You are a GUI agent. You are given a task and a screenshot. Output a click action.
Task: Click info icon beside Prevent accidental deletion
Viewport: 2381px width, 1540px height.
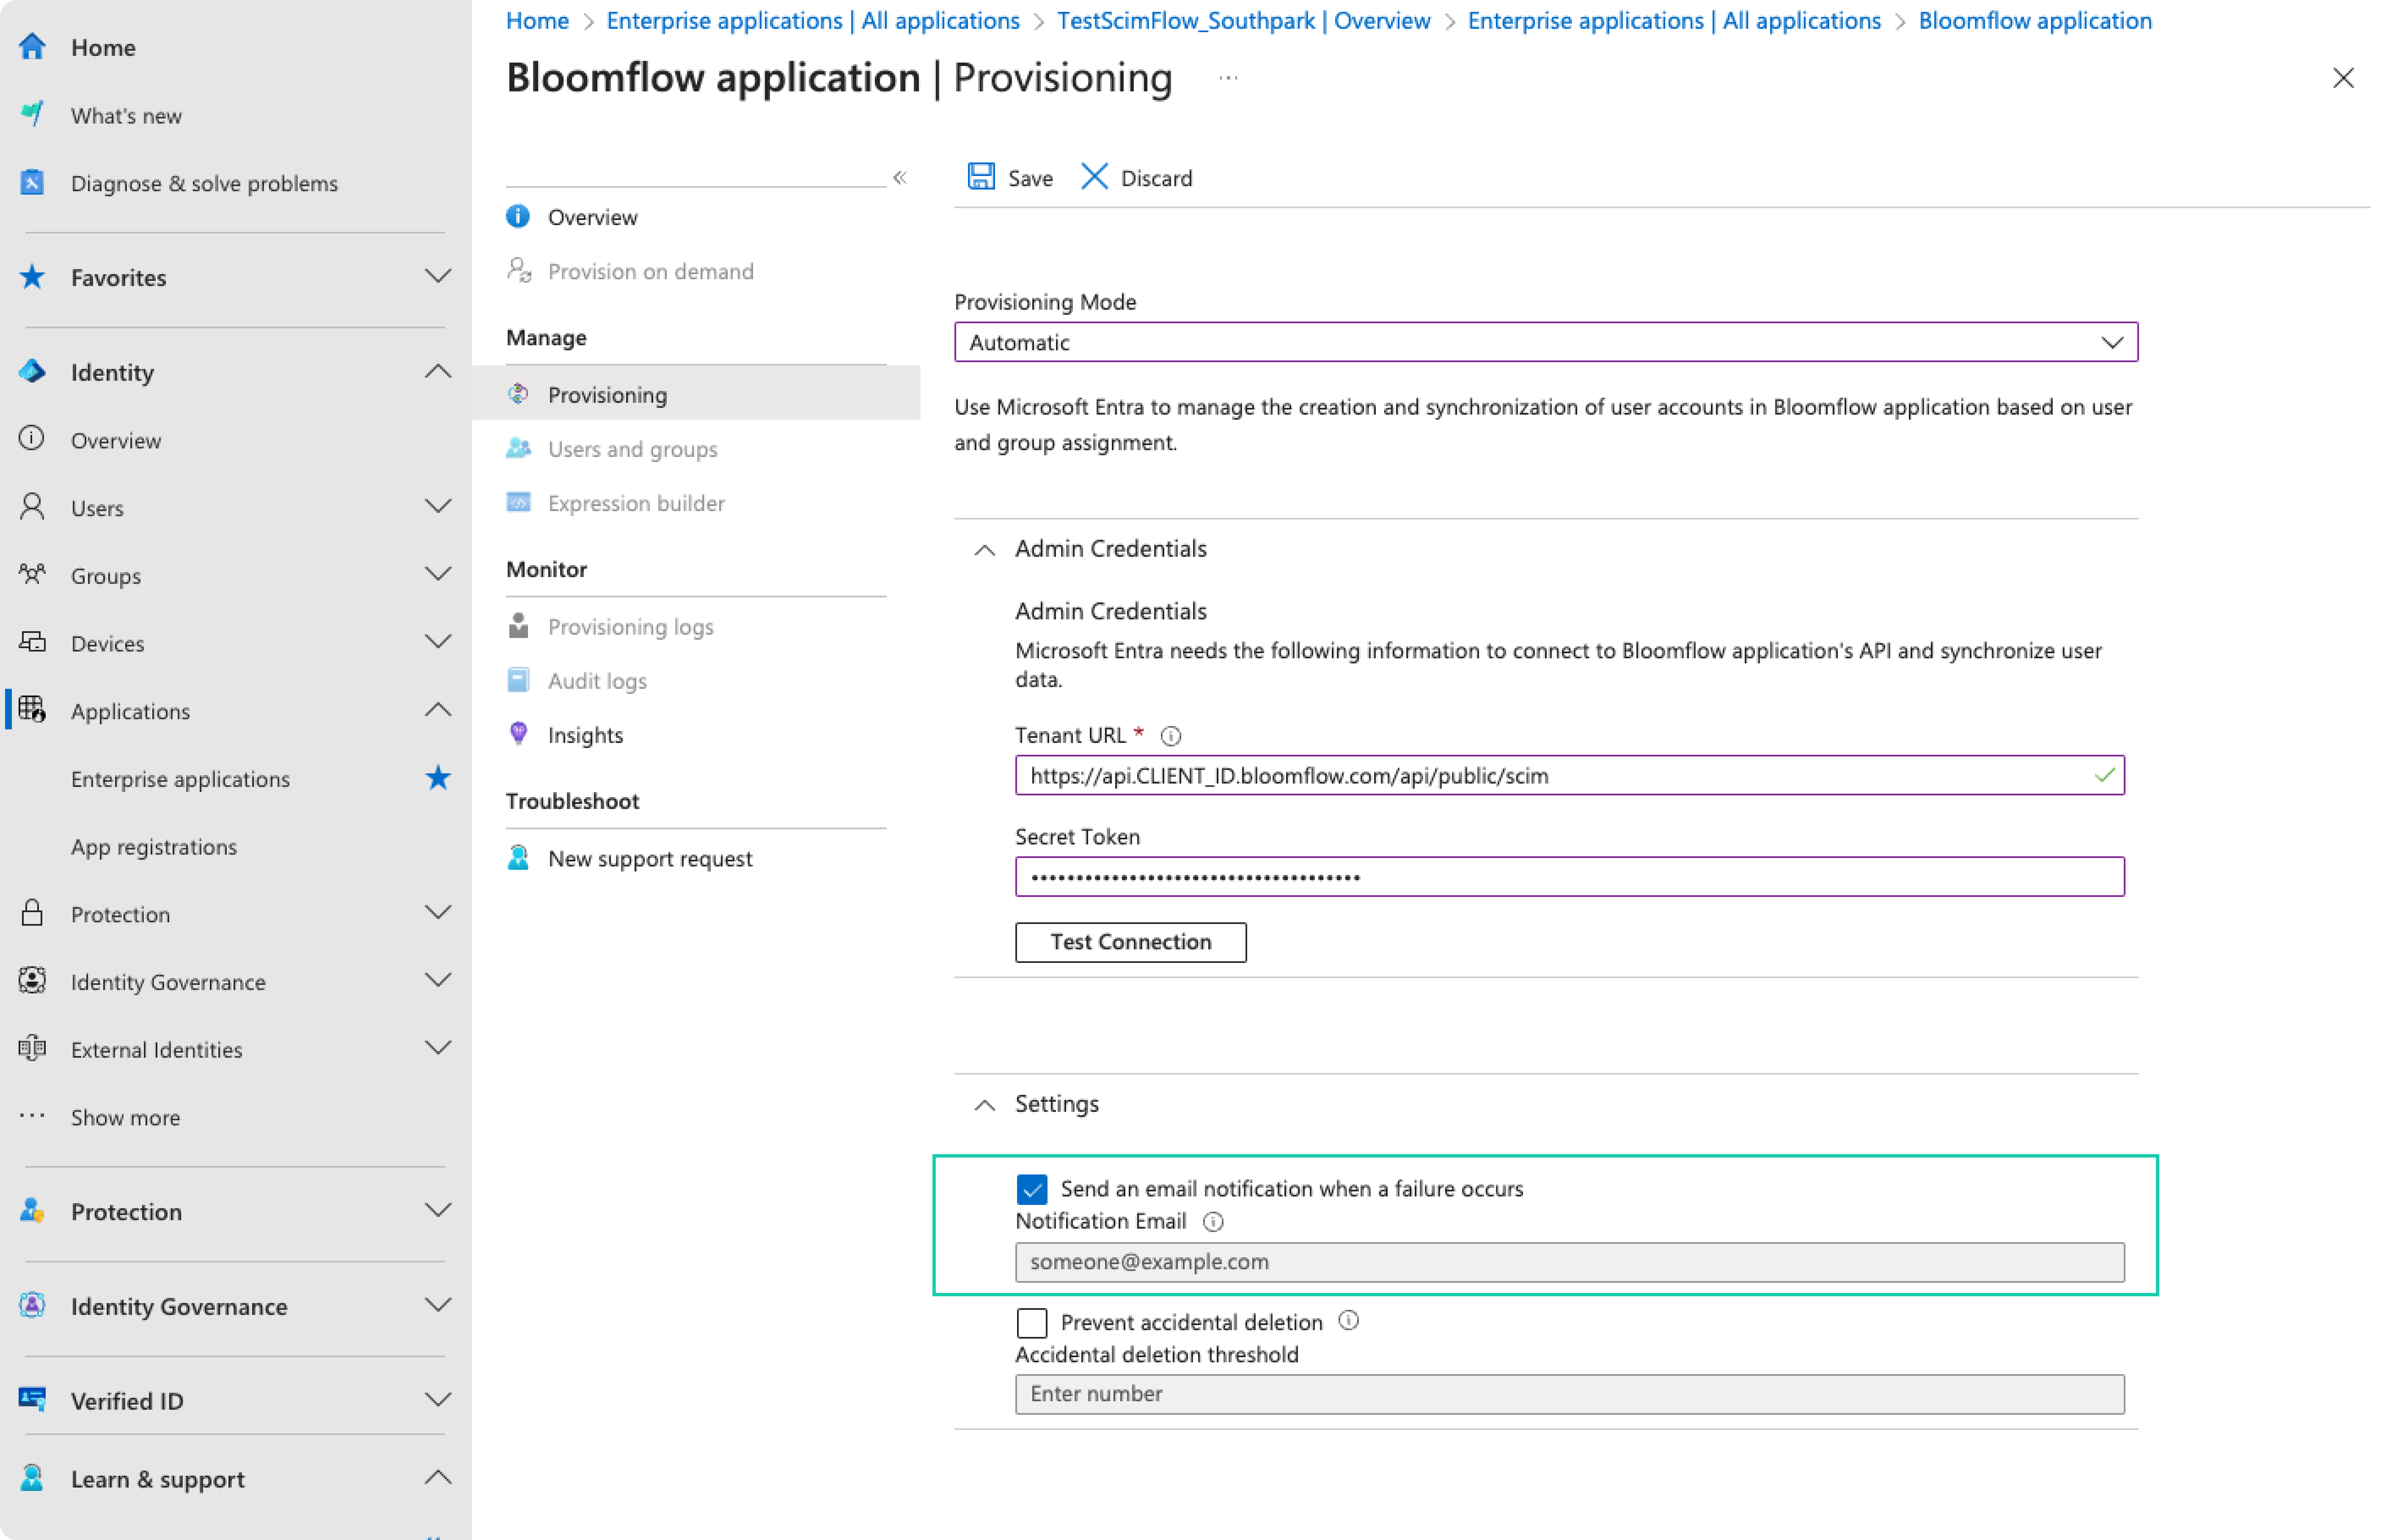point(1348,1321)
